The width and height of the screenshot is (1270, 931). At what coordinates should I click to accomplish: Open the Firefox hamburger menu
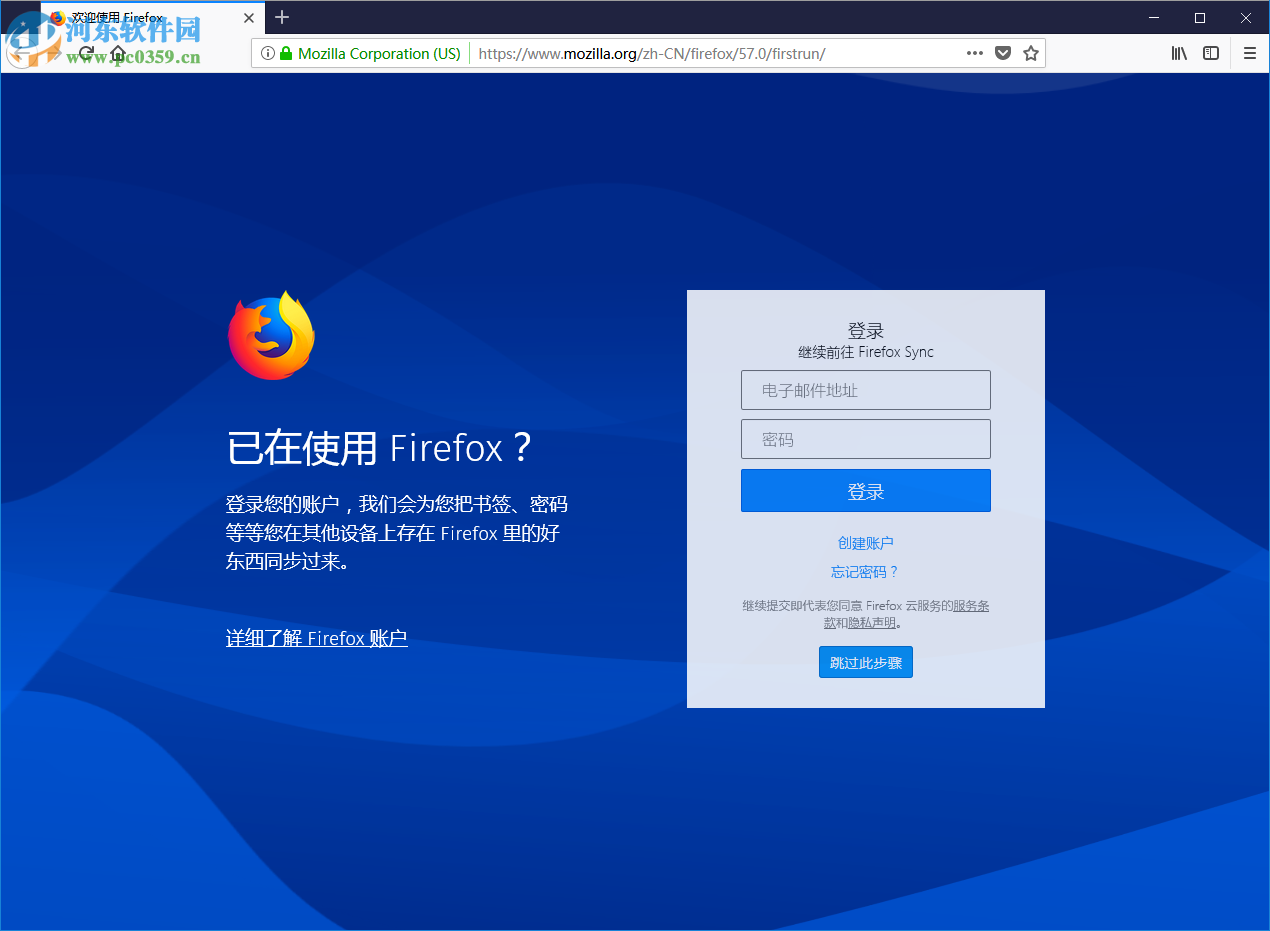coord(1249,53)
